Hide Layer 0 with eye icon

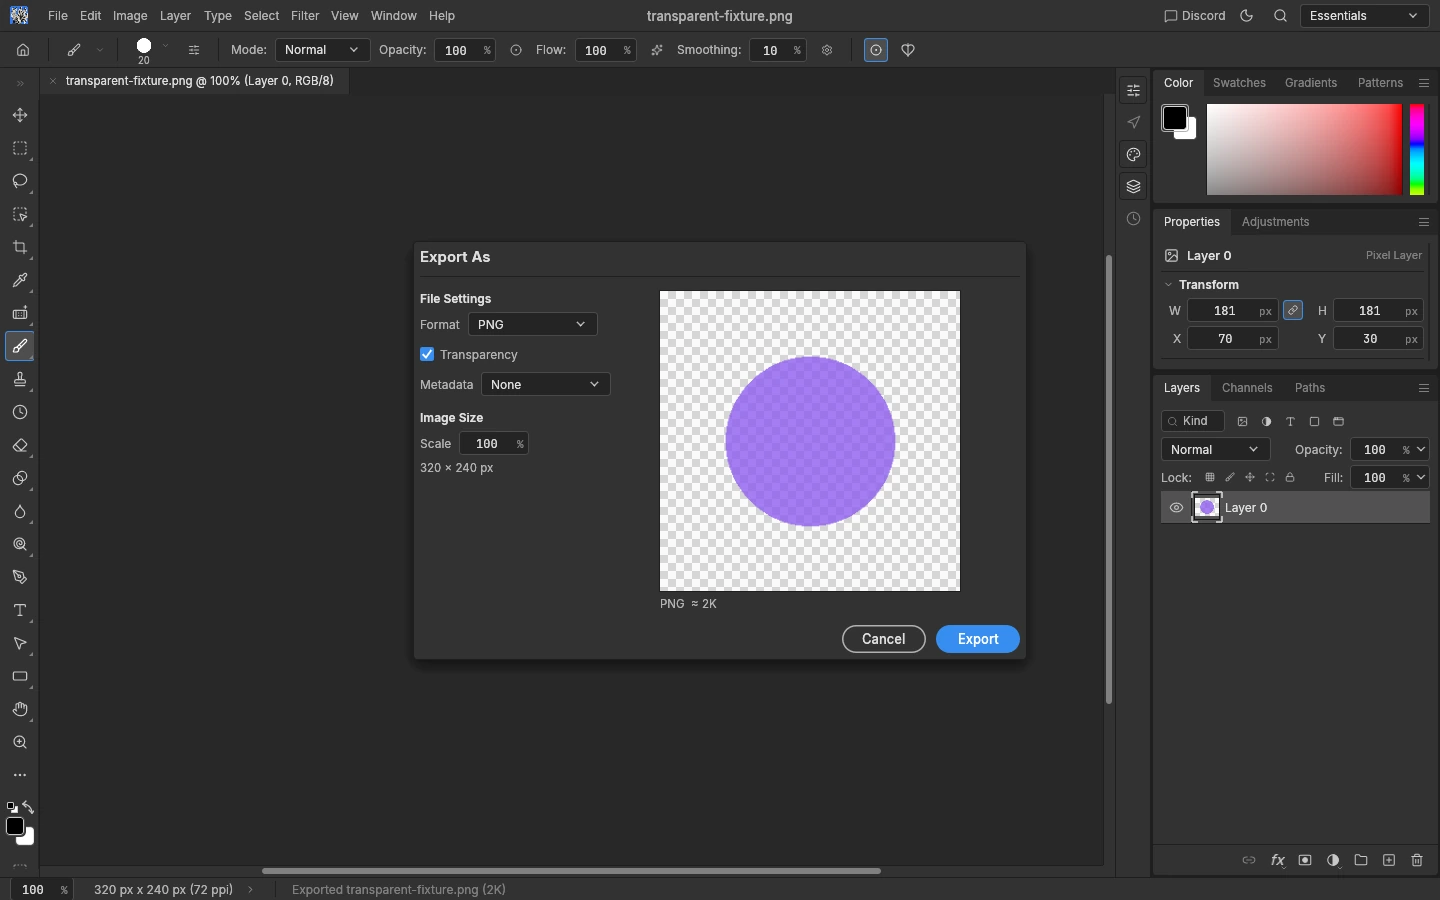pos(1176,508)
